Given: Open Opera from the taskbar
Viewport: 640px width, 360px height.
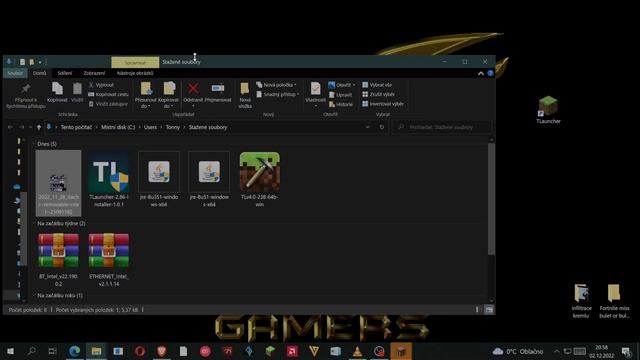Looking at the screenshot, I should tap(140, 351).
